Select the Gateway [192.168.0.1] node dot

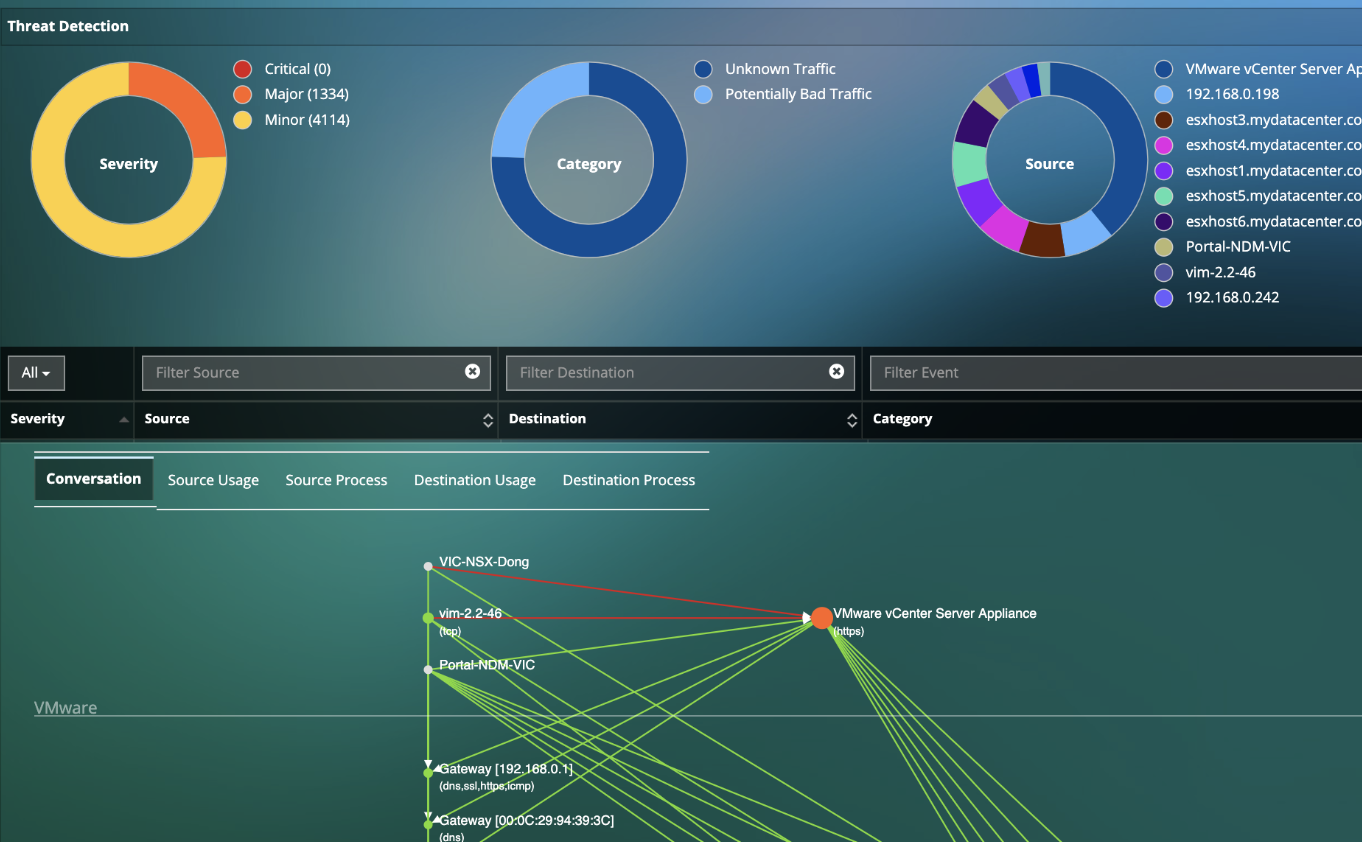coord(428,773)
